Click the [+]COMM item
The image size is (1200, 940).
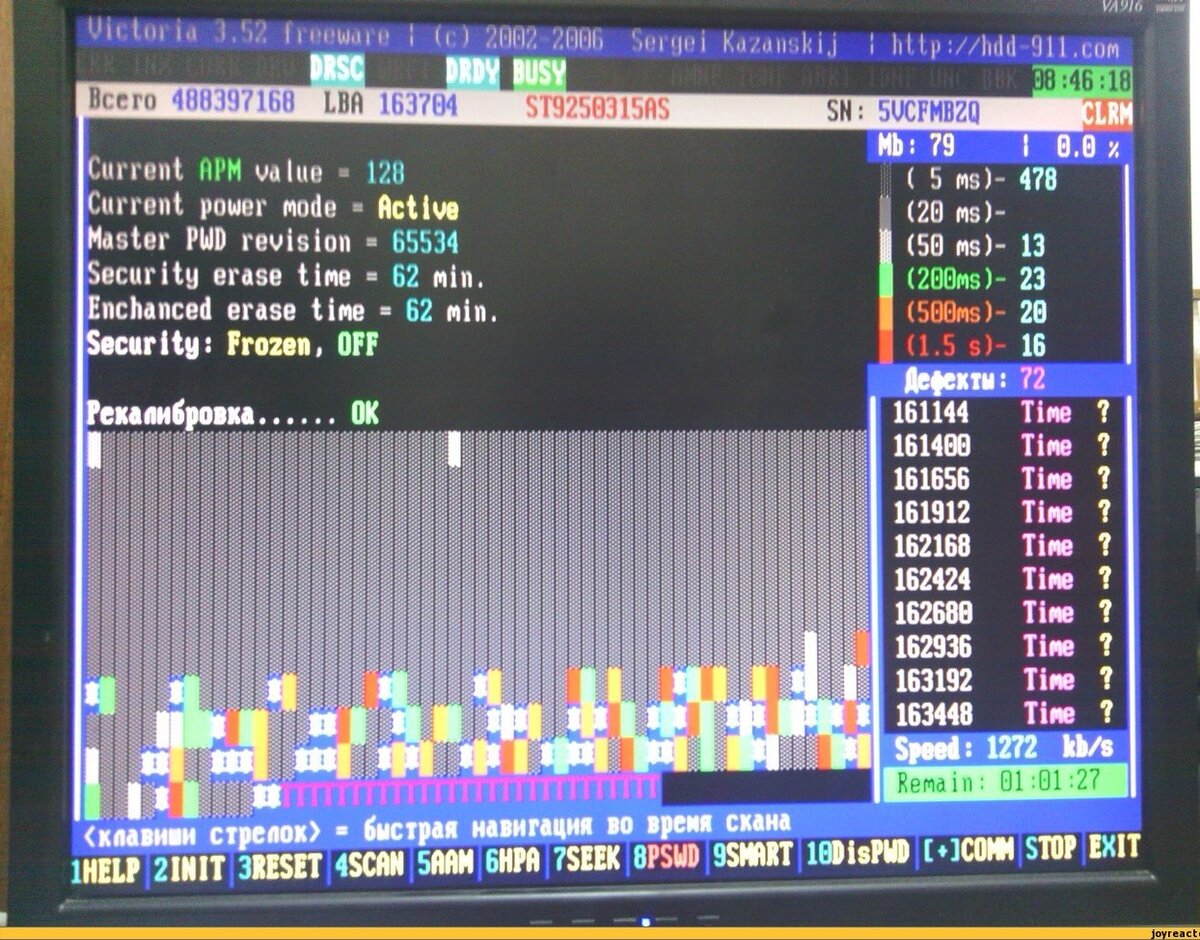[x=968, y=850]
